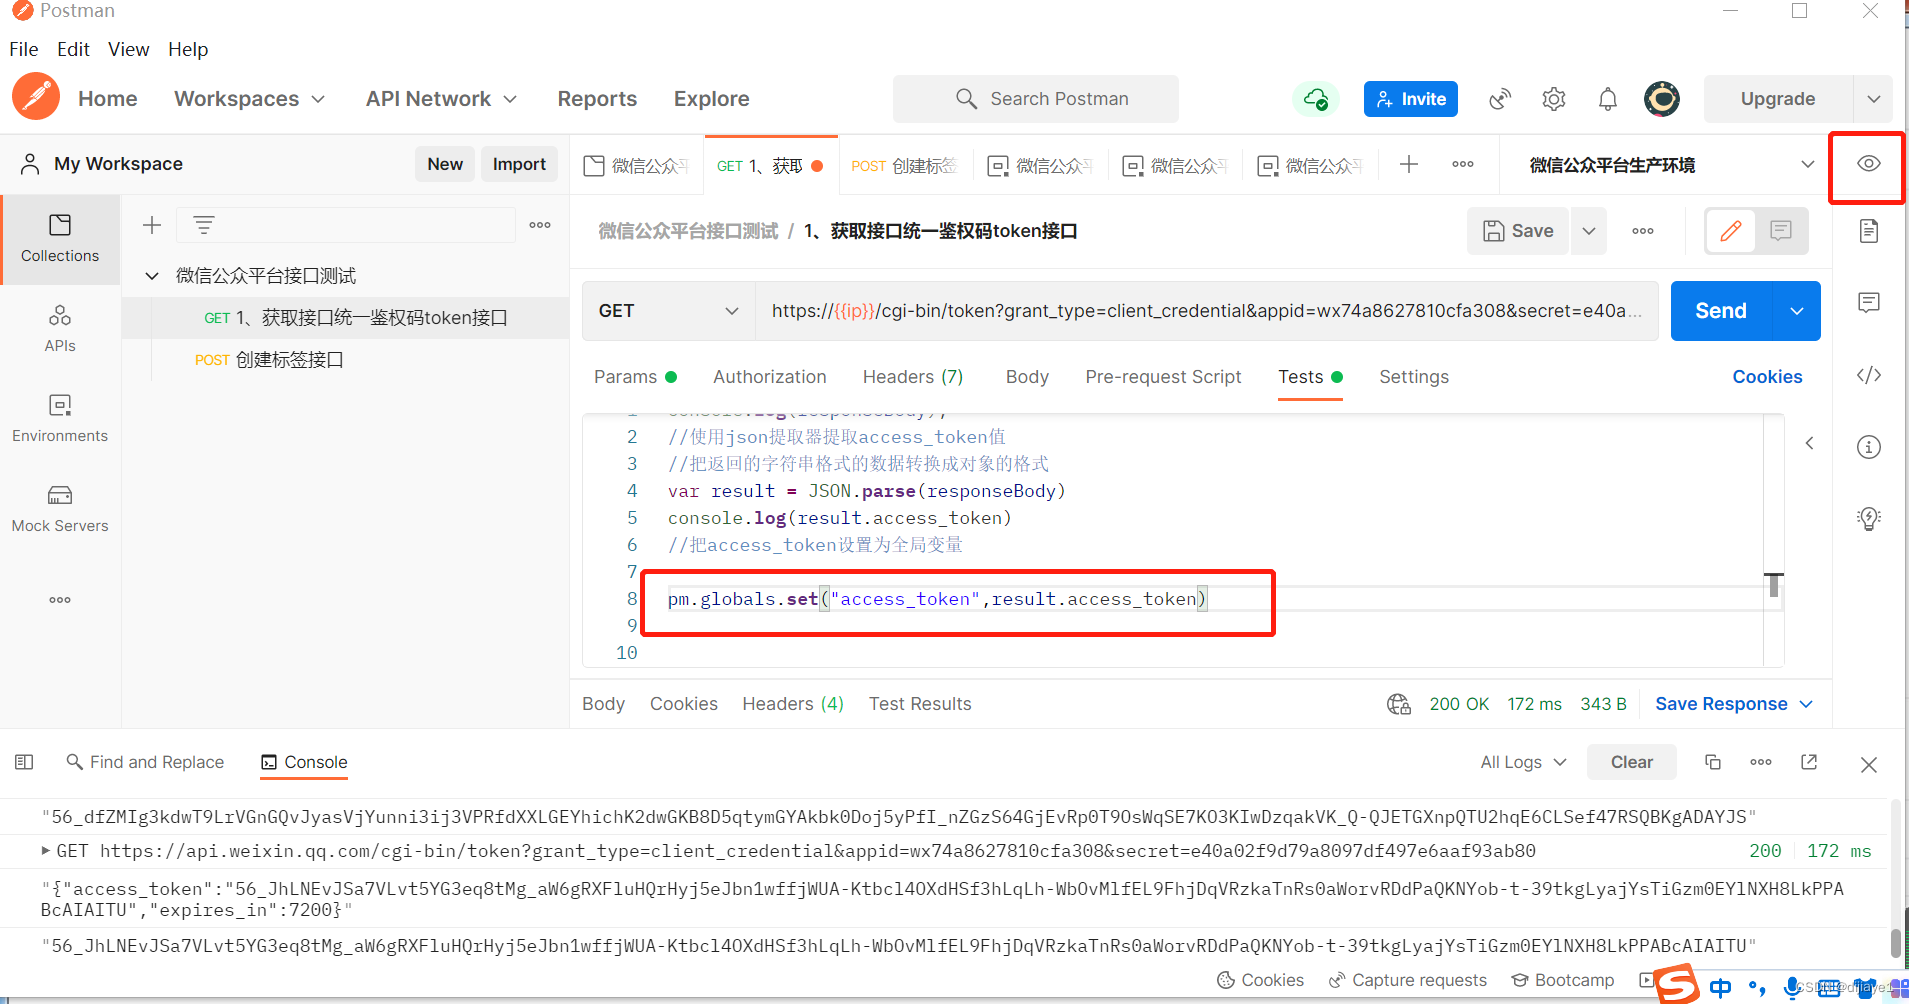Open POST 创建标签 request tab

[904, 166]
